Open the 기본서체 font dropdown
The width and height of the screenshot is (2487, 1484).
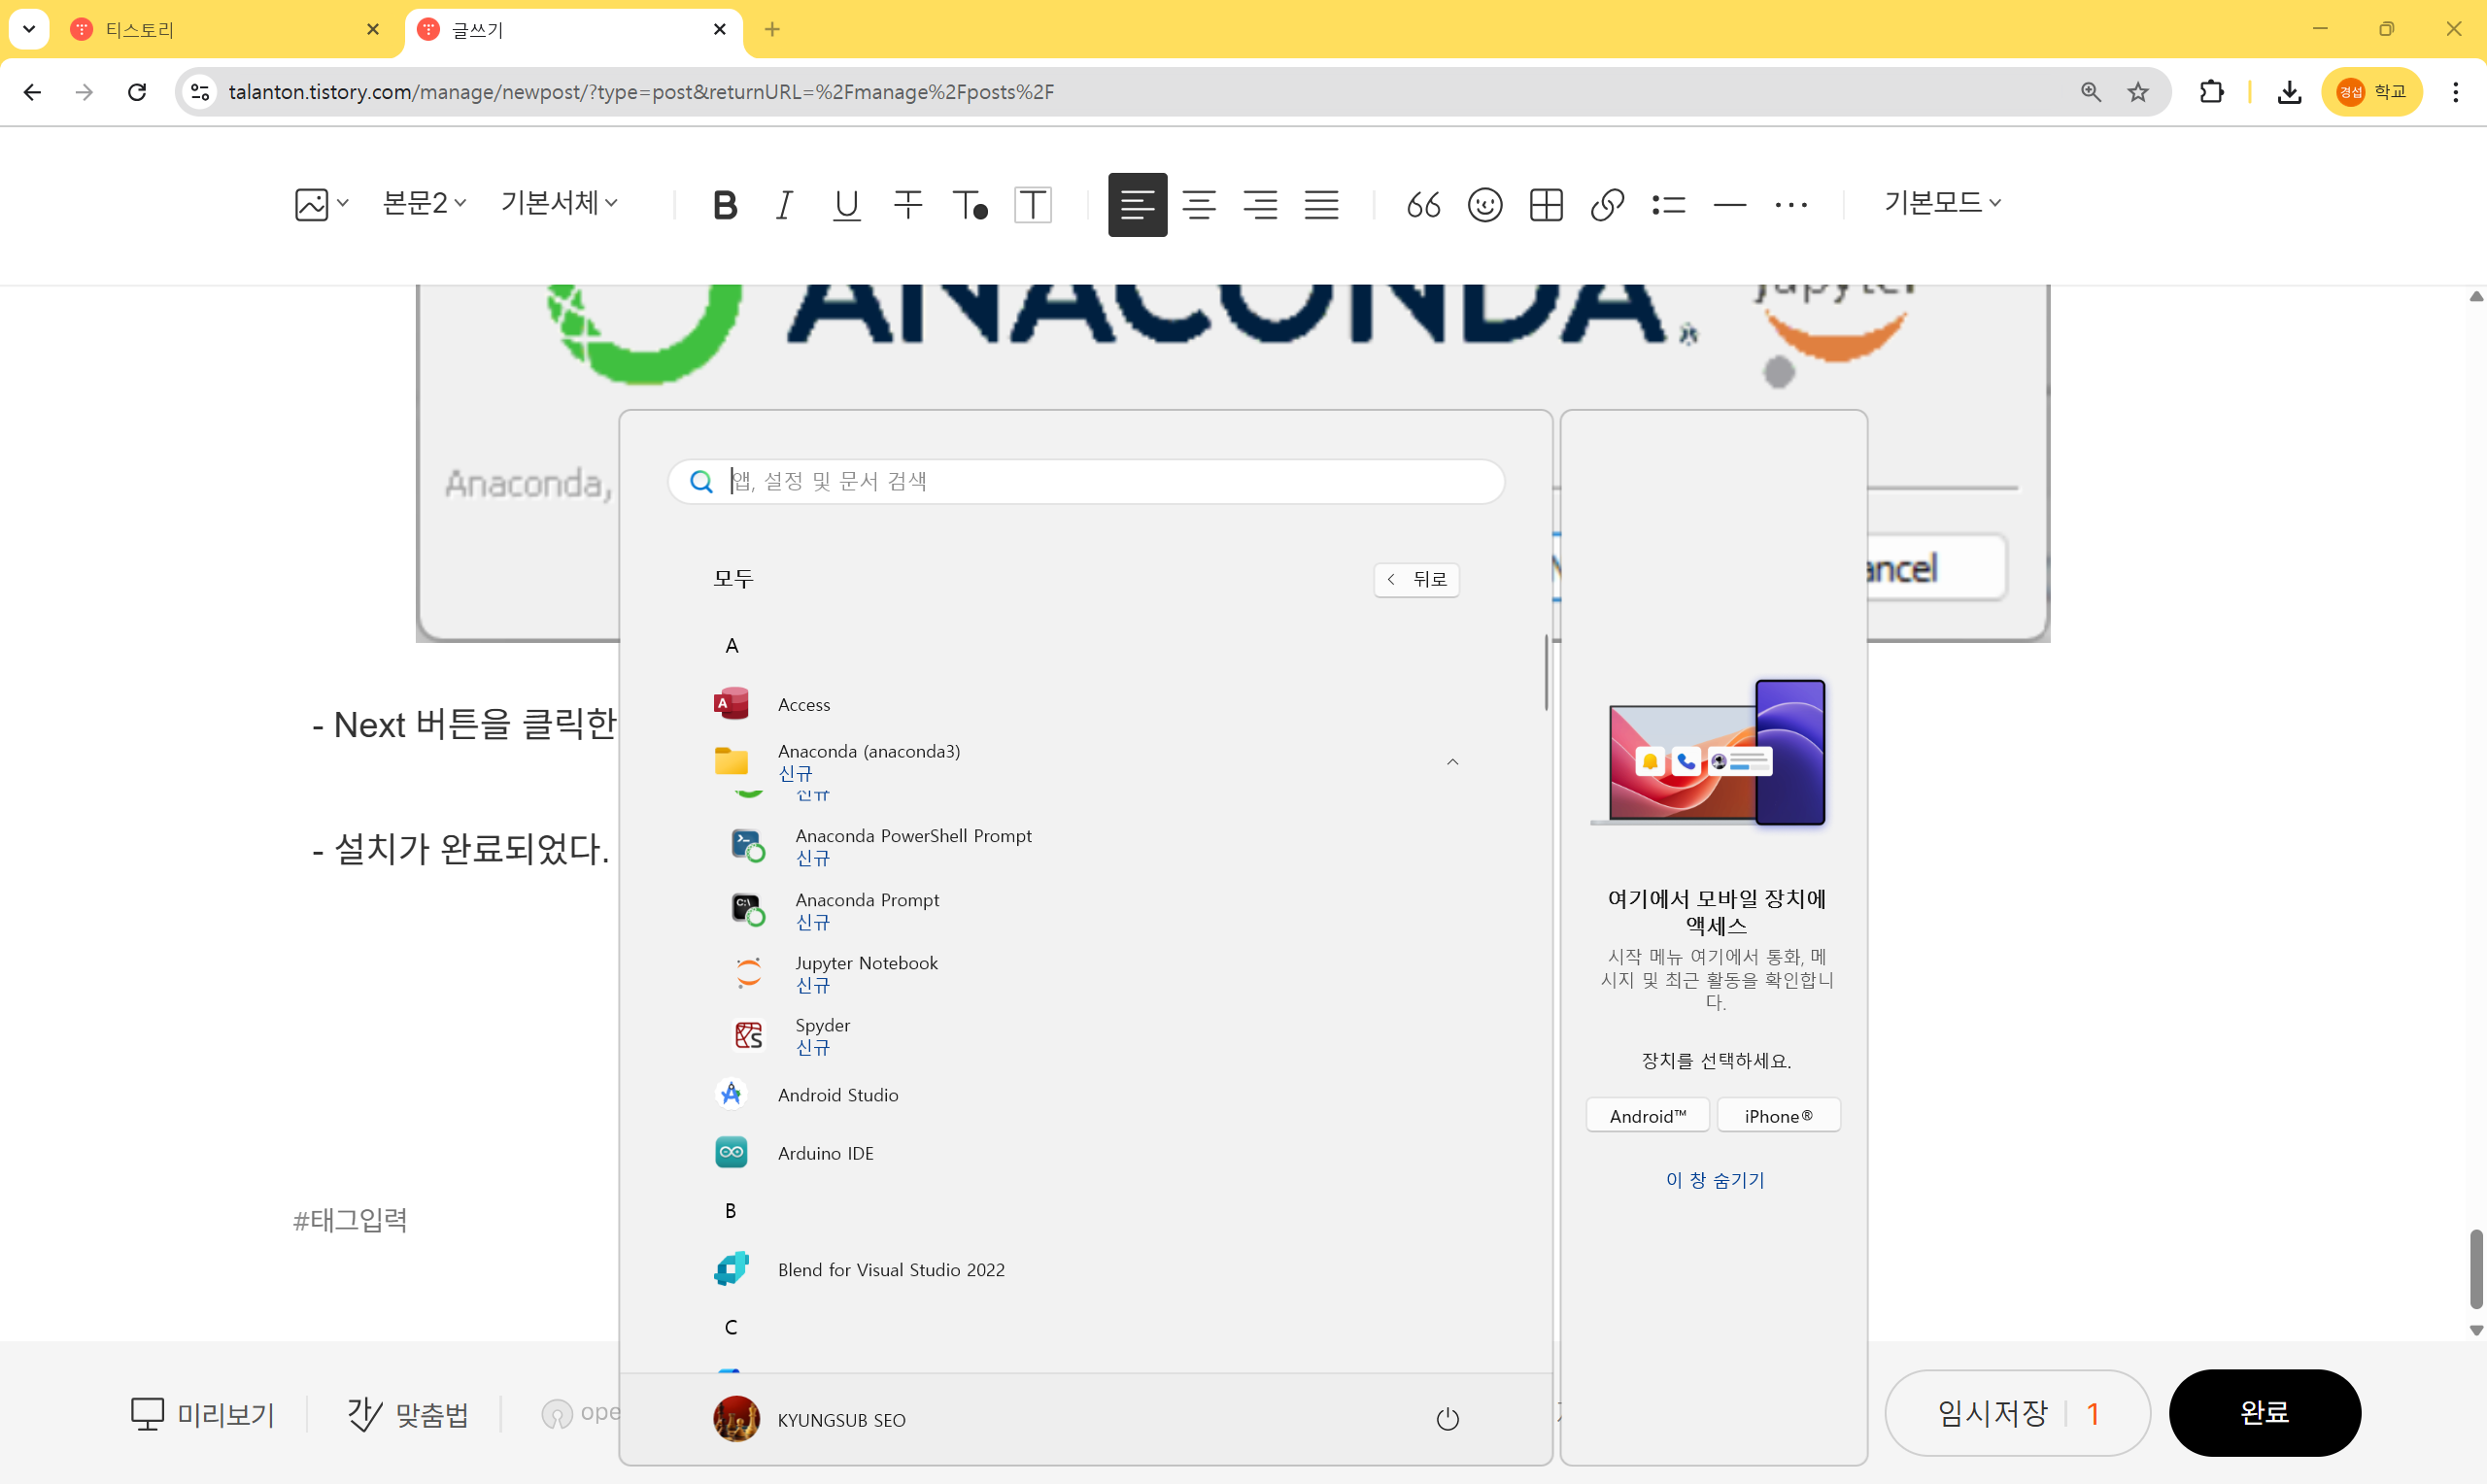pos(559,203)
